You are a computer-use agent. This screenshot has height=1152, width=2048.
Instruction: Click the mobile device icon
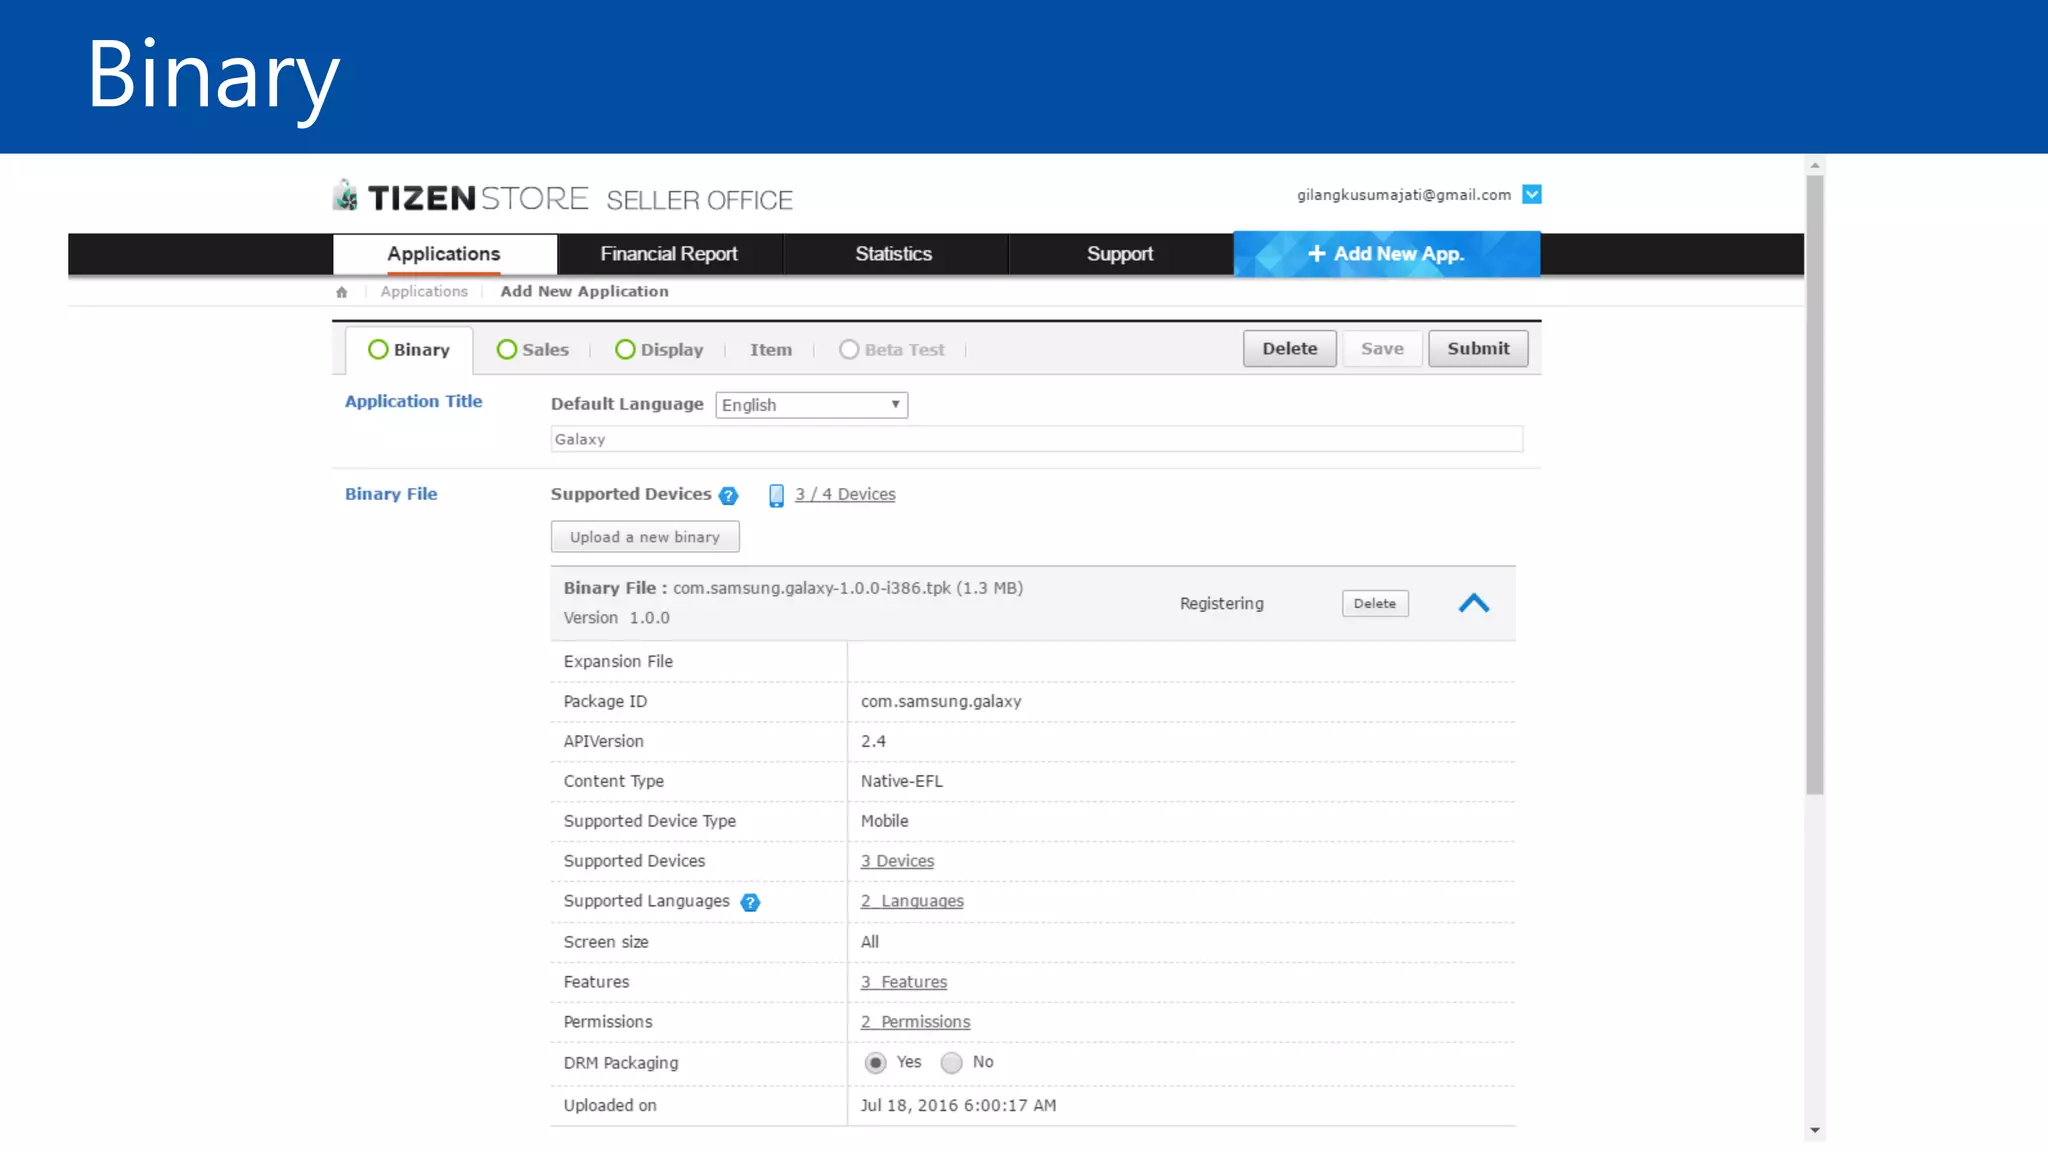point(776,495)
